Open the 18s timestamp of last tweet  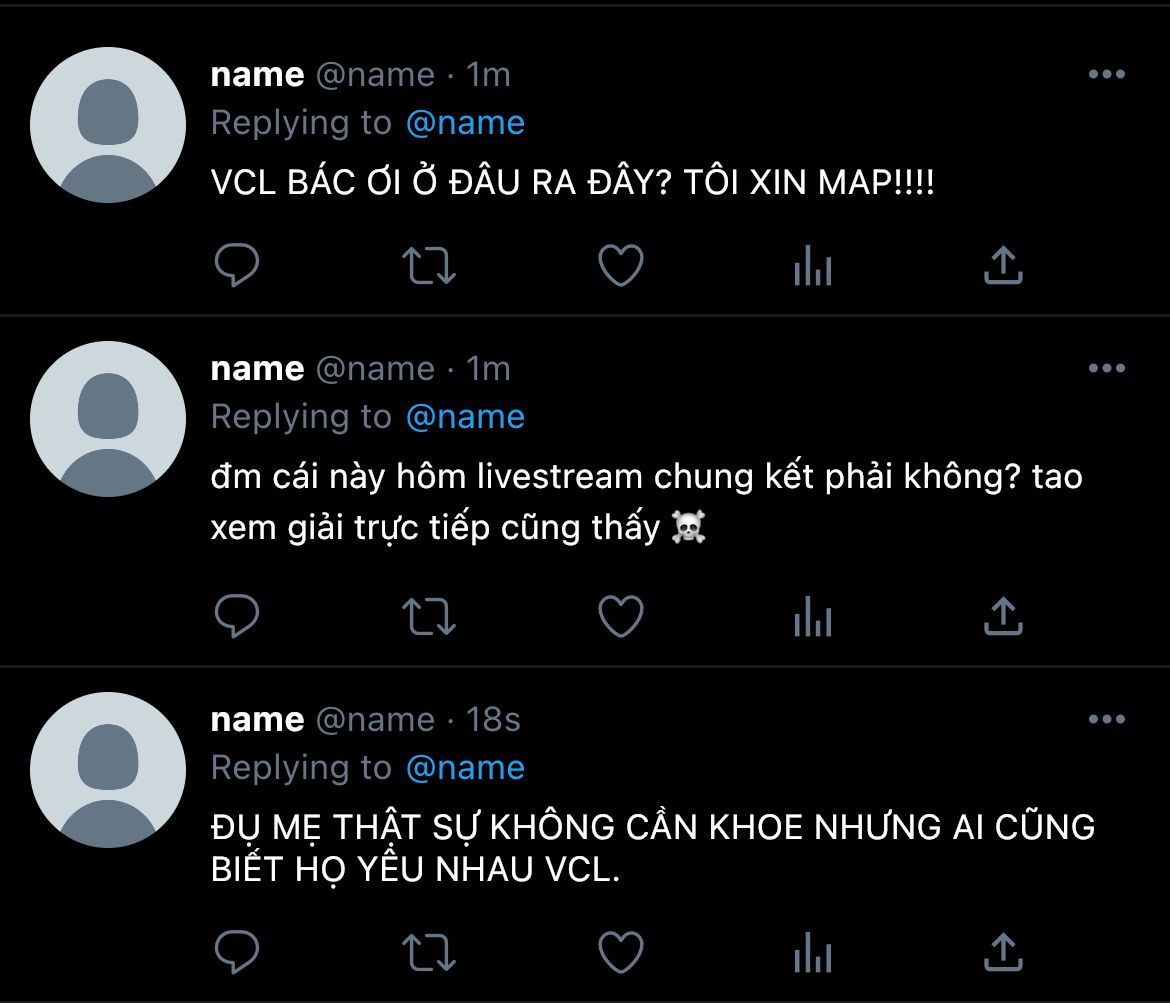point(493,719)
